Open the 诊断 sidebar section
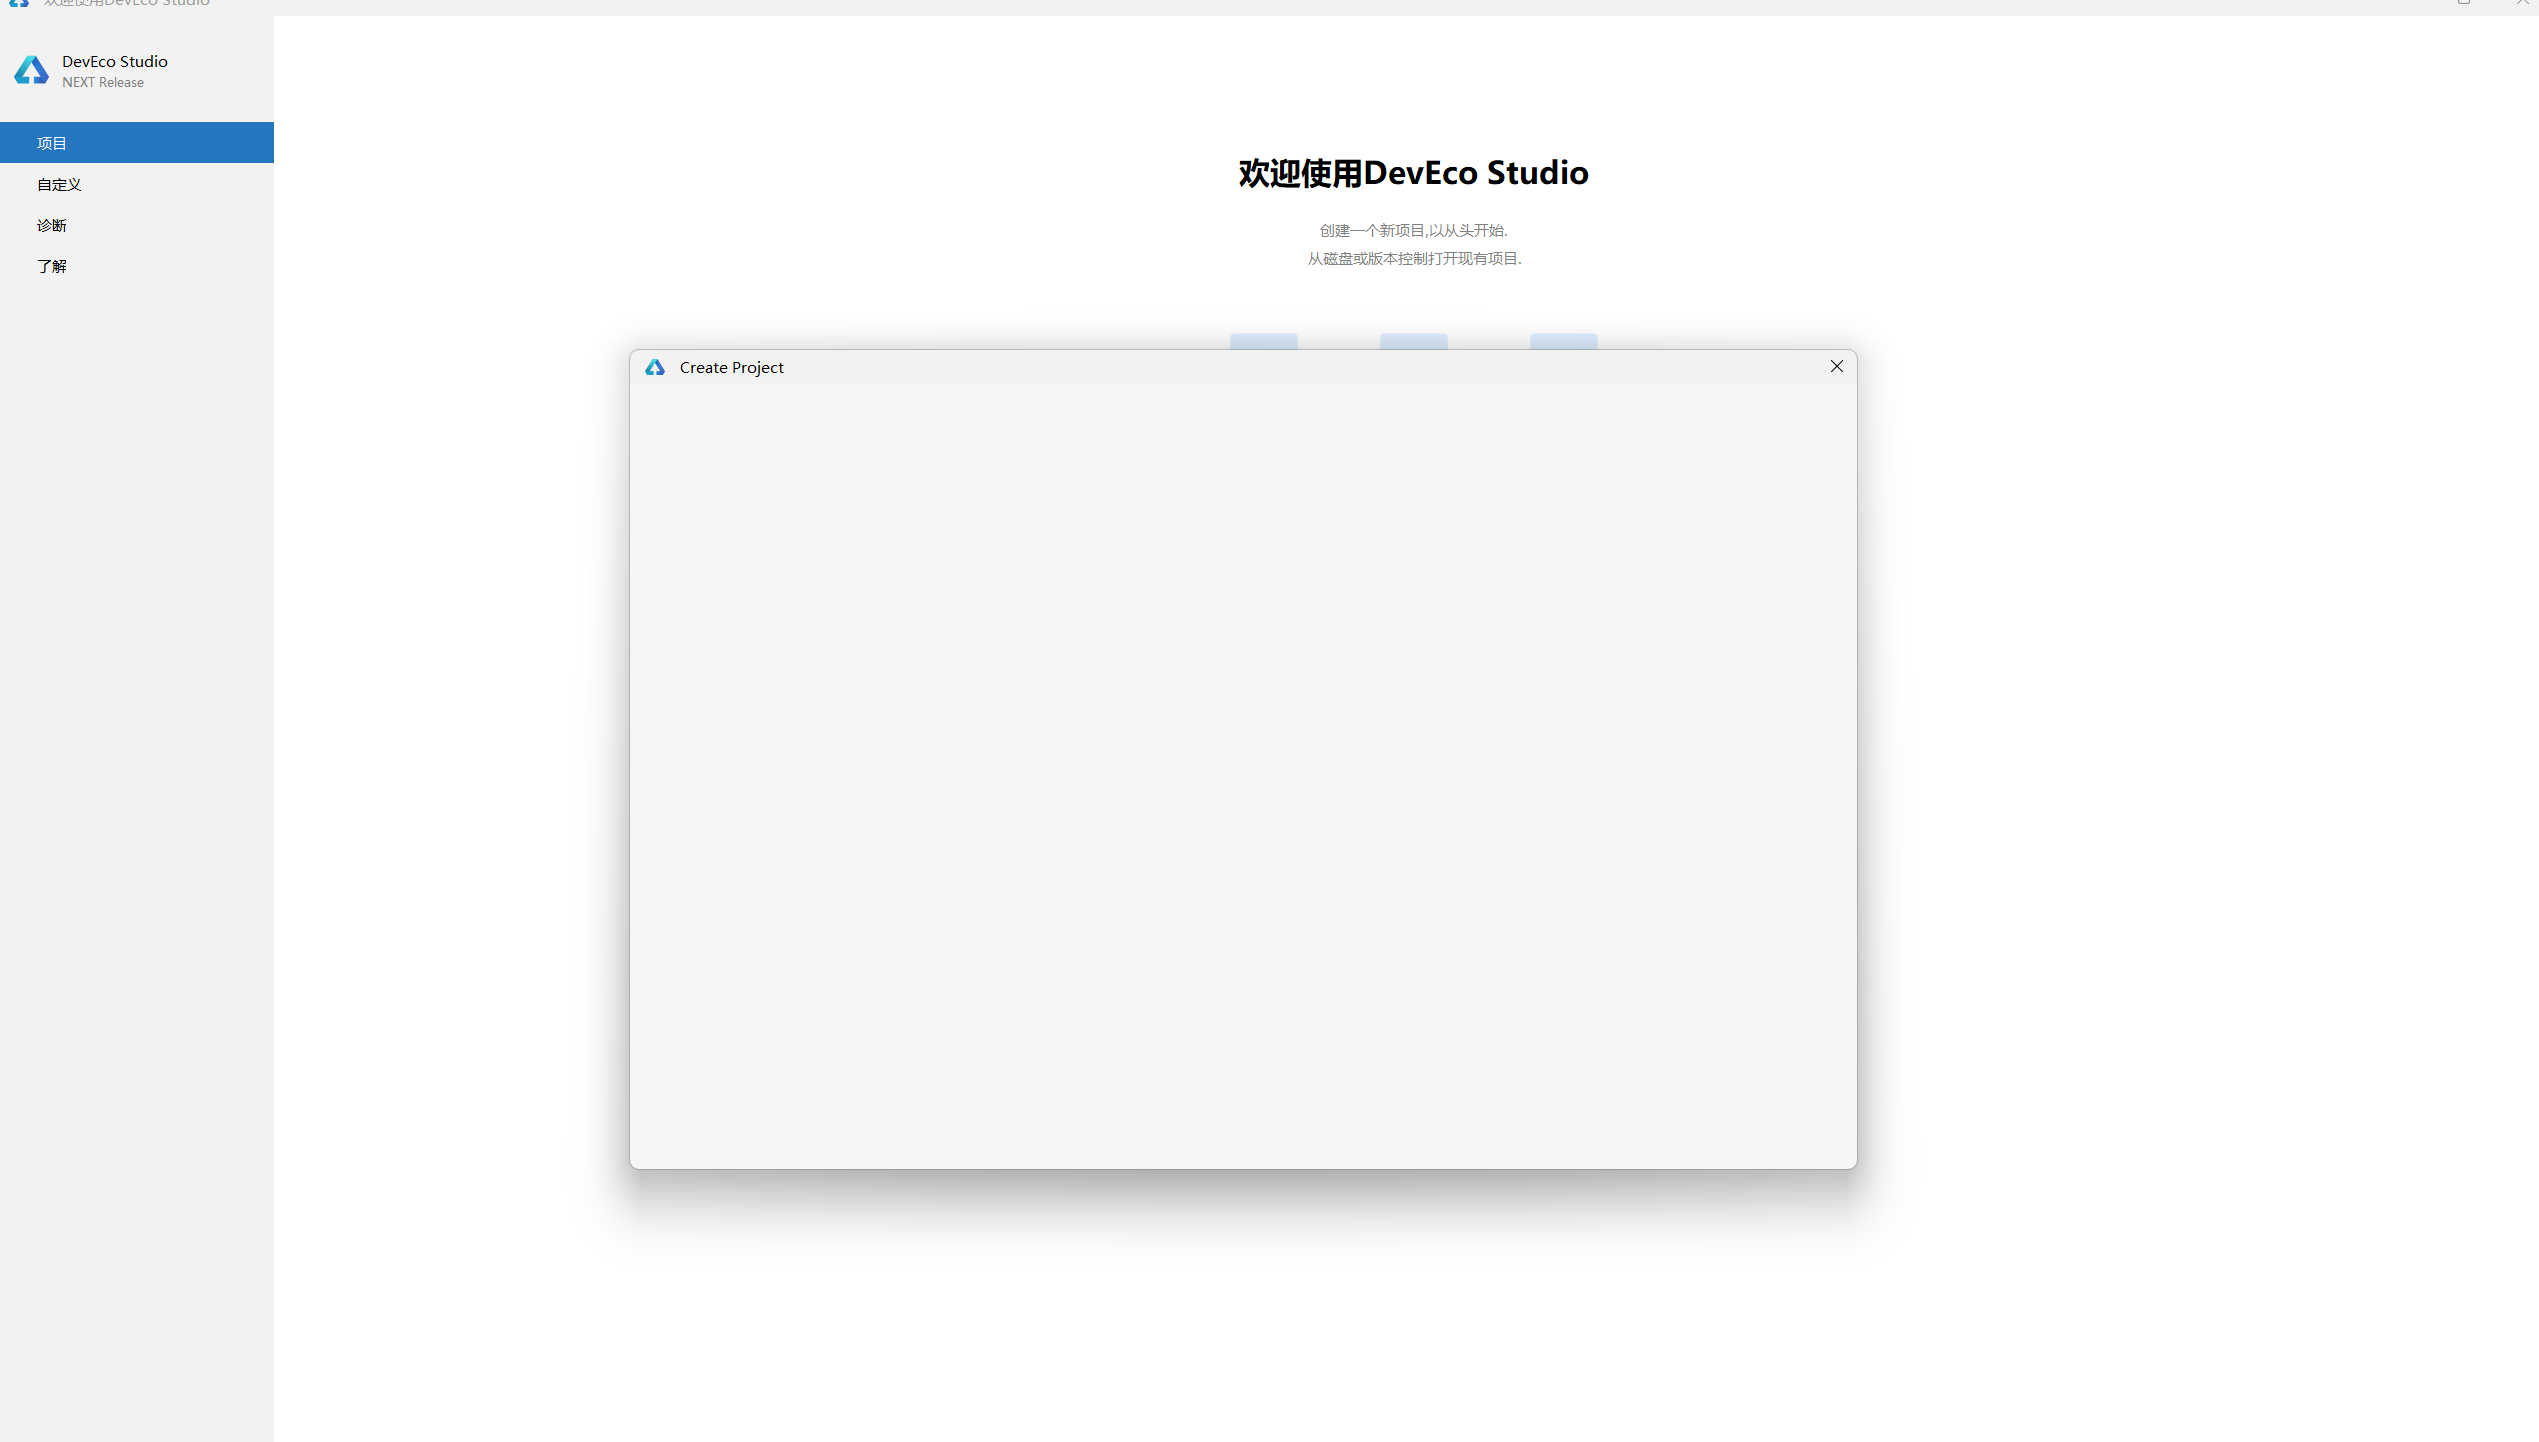Image resolution: width=2539 pixels, height=1442 pixels. tap(137, 226)
